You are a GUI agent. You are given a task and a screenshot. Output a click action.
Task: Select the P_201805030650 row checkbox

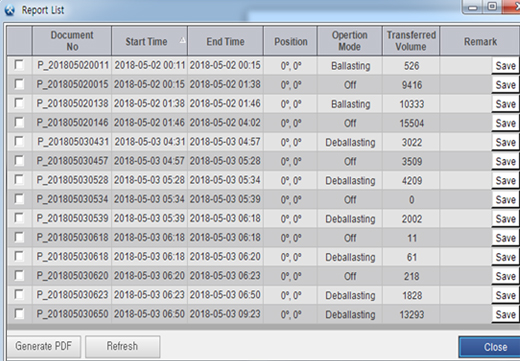pyautogui.click(x=19, y=314)
